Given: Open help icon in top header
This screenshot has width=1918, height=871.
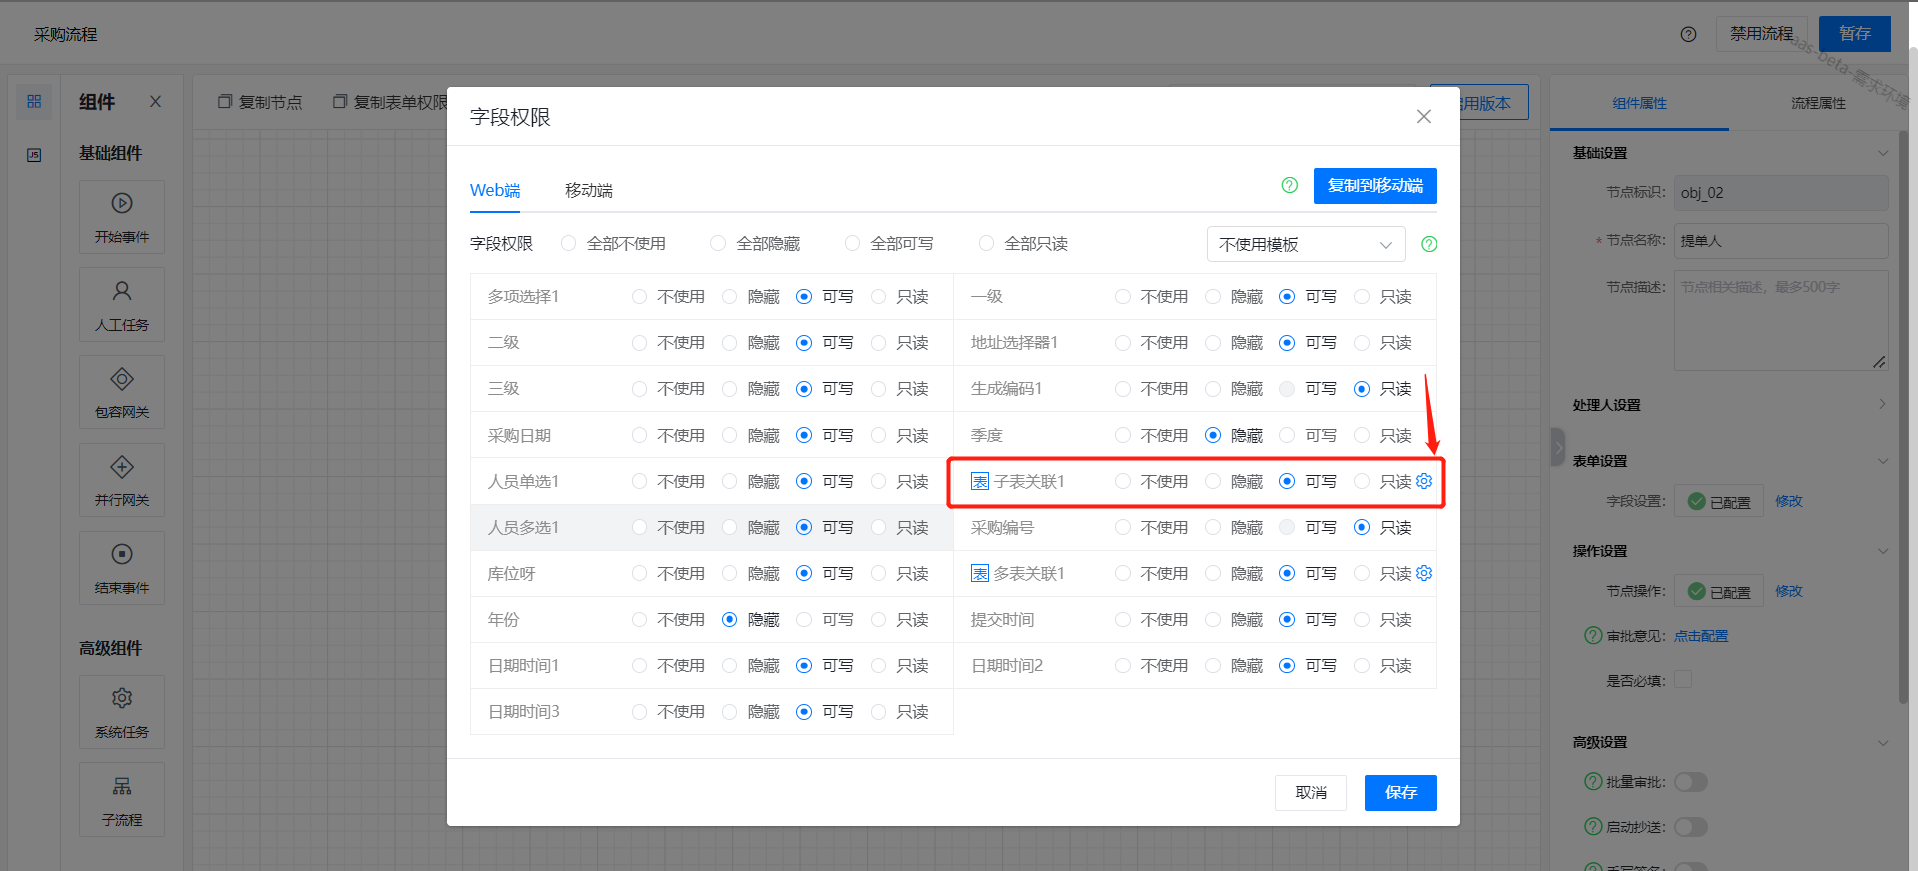Looking at the screenshot, I should click(x=1689, y=34).
